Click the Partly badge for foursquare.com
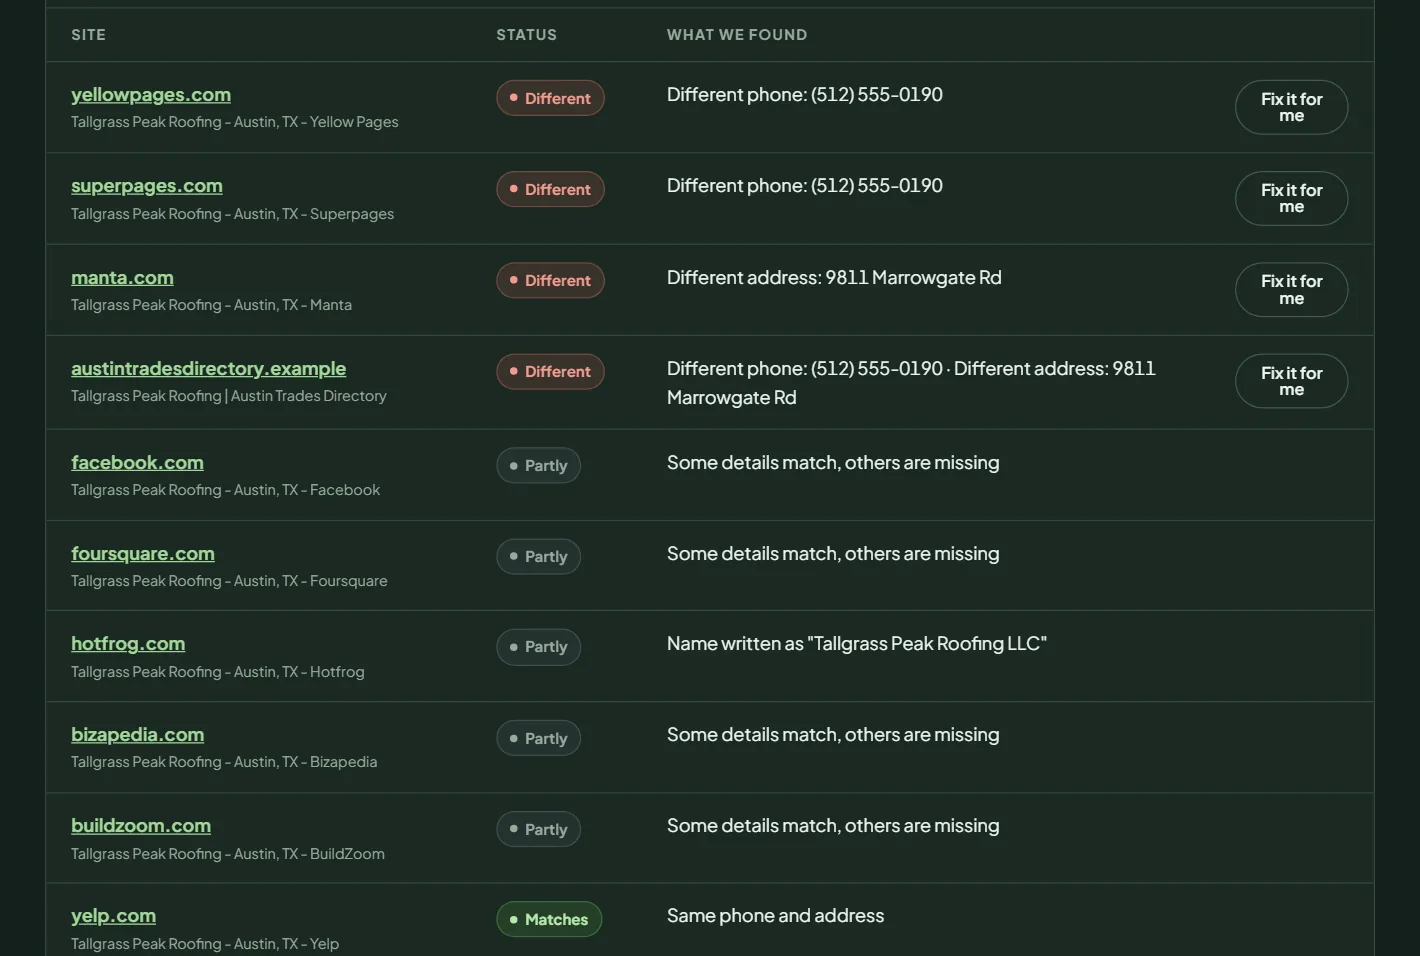 click(538, 556)
